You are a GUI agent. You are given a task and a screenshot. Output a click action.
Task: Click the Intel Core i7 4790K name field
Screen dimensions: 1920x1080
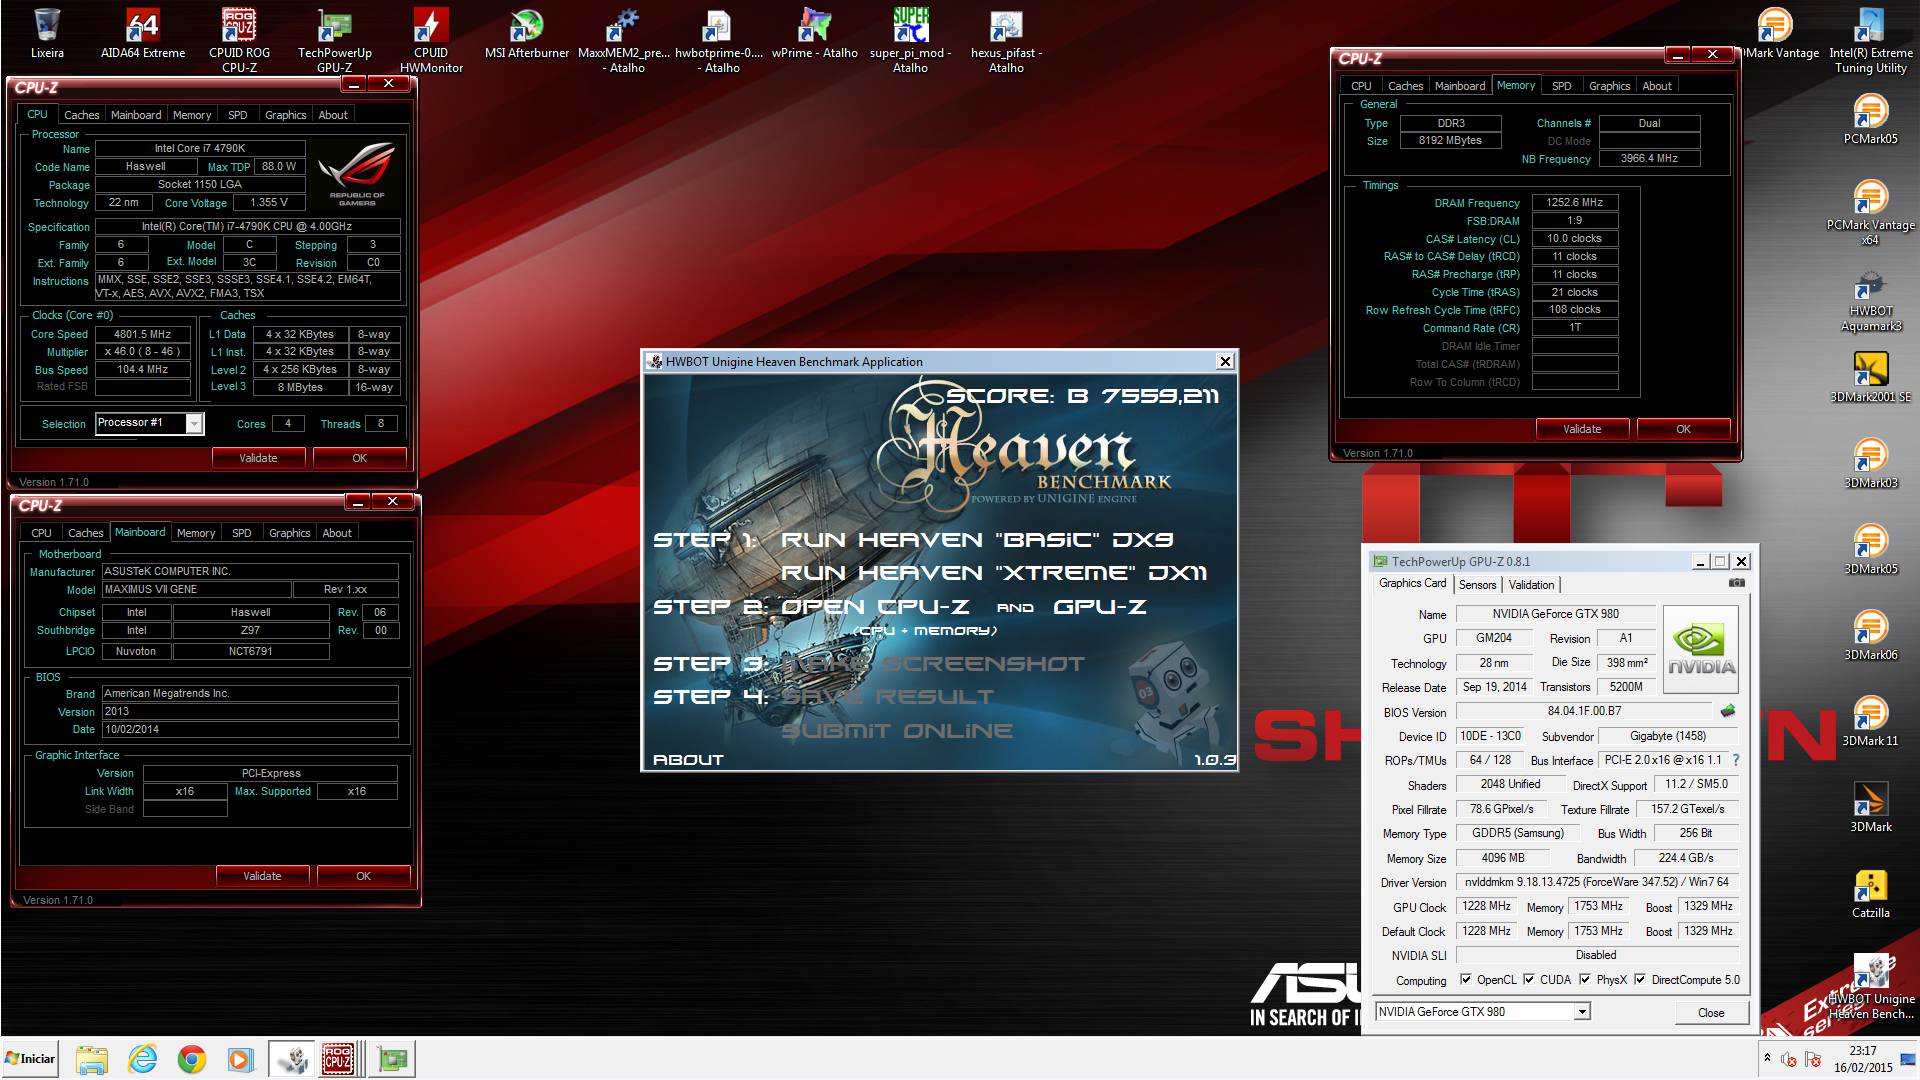click(x=199, y=148)
